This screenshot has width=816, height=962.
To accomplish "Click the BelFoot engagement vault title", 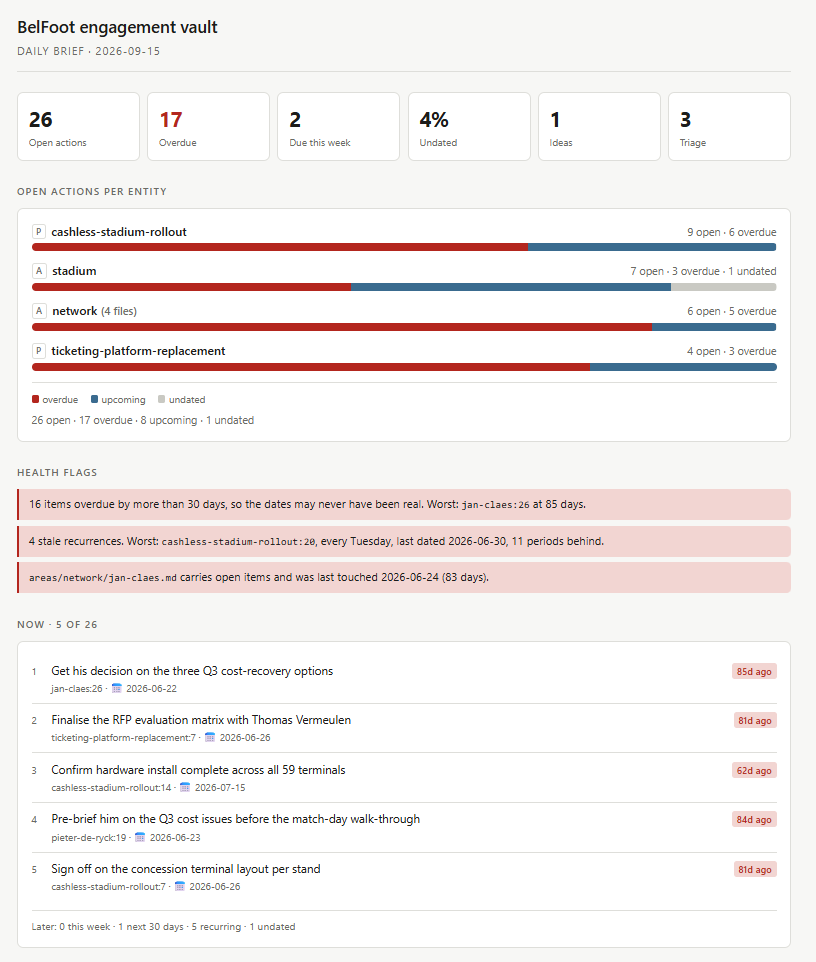I will point(117,27).
